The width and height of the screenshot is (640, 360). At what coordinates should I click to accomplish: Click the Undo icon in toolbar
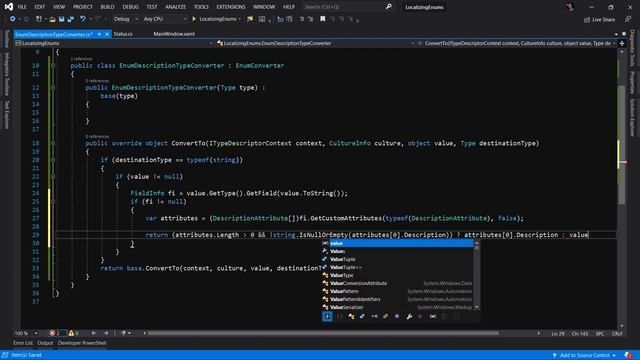point(83,19)
